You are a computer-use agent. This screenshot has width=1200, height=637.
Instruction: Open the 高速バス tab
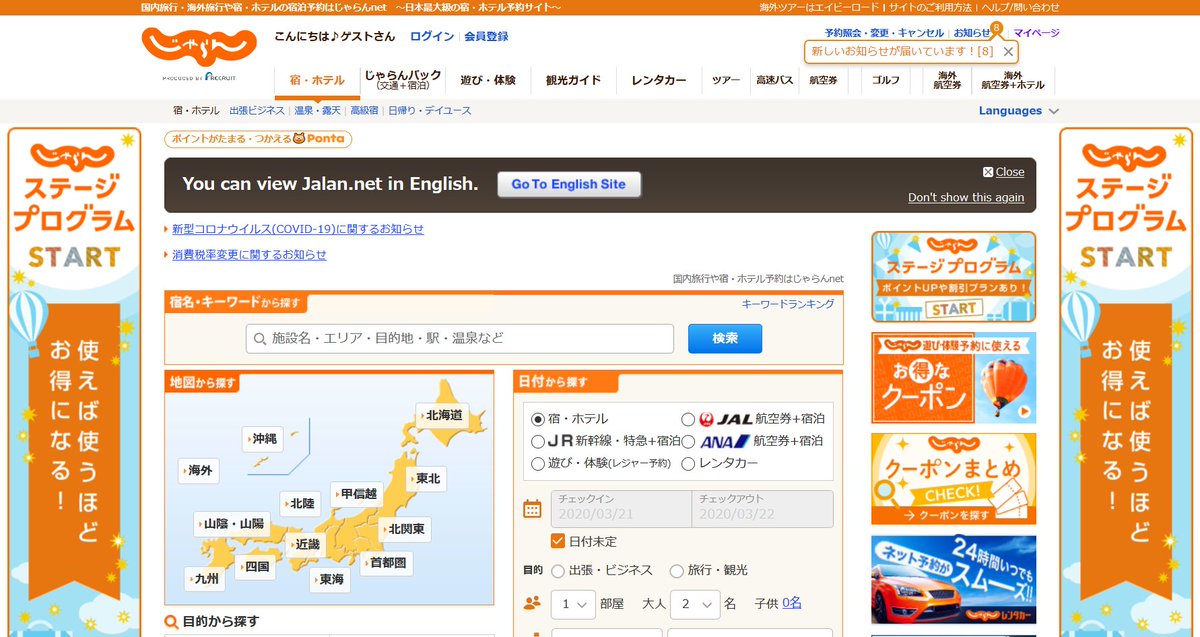point(775,81)
